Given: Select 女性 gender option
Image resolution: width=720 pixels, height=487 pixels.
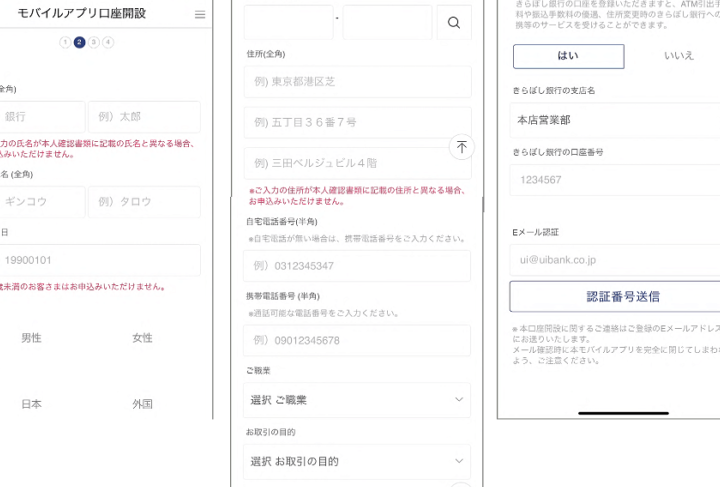Looking at the screenshot, I should click(x=142, y=338).
